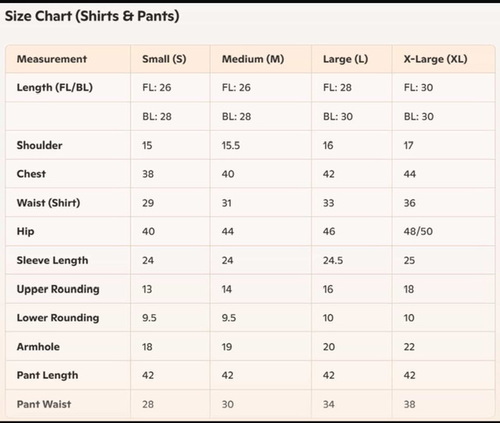Select the Small FL: 26 cell
This screenshot has width=500, height=423.
pyautogui.click(x=157, y=88)
